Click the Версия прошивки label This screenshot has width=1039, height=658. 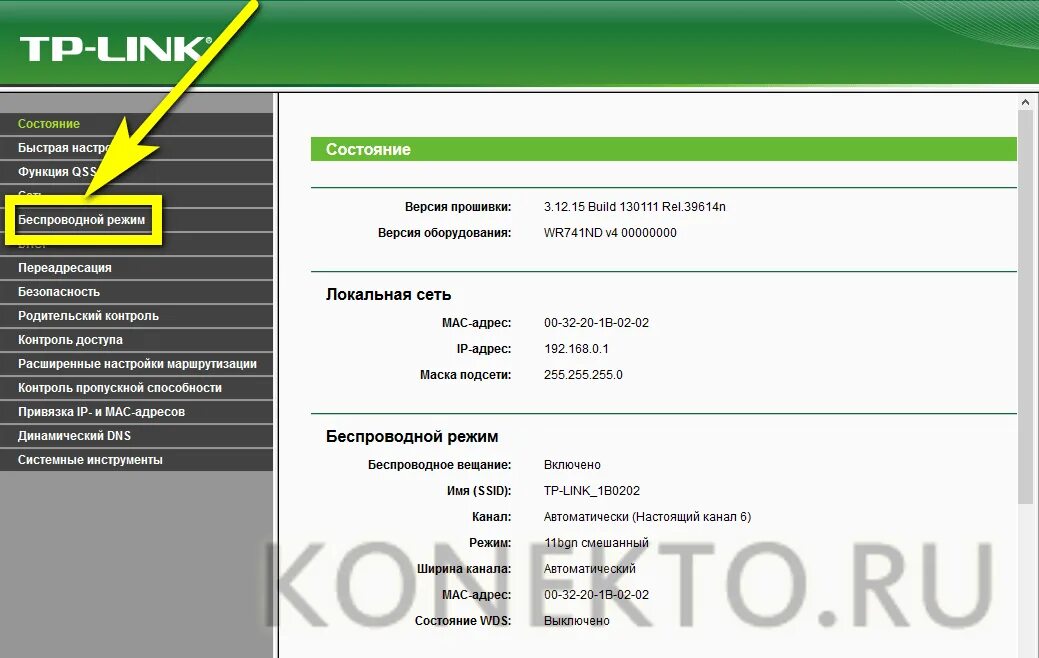[x=458, y=207]
